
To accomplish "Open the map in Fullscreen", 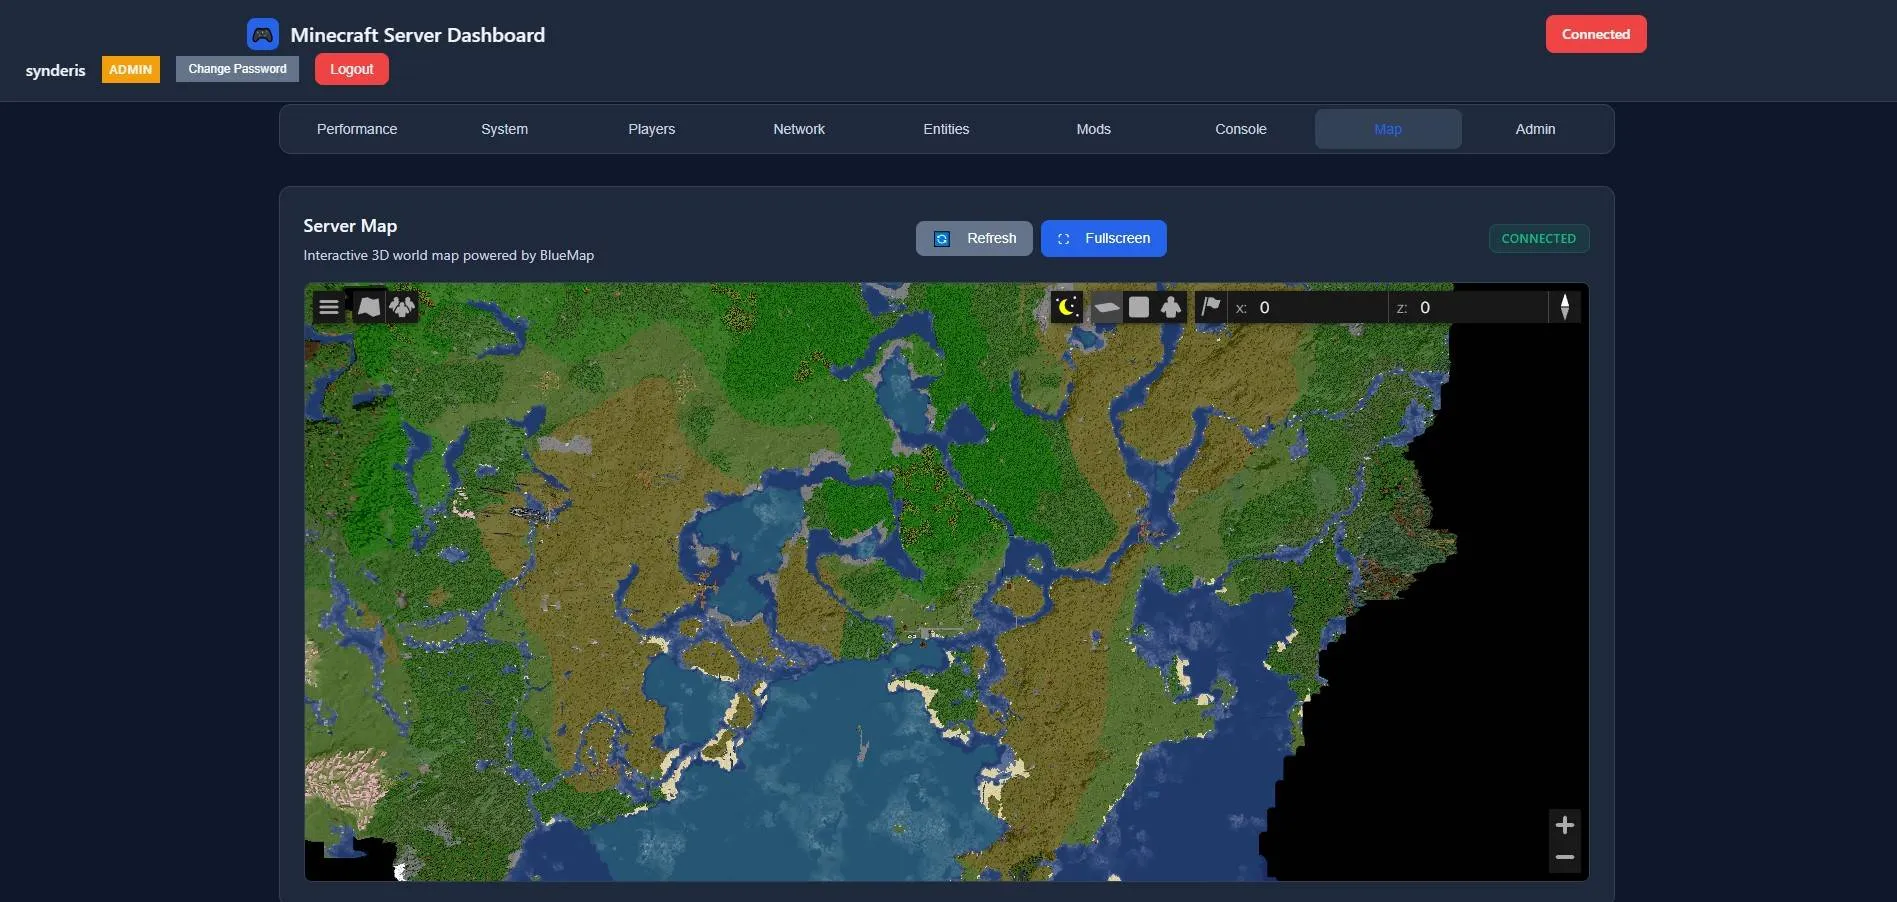I will coord(1103,238).
